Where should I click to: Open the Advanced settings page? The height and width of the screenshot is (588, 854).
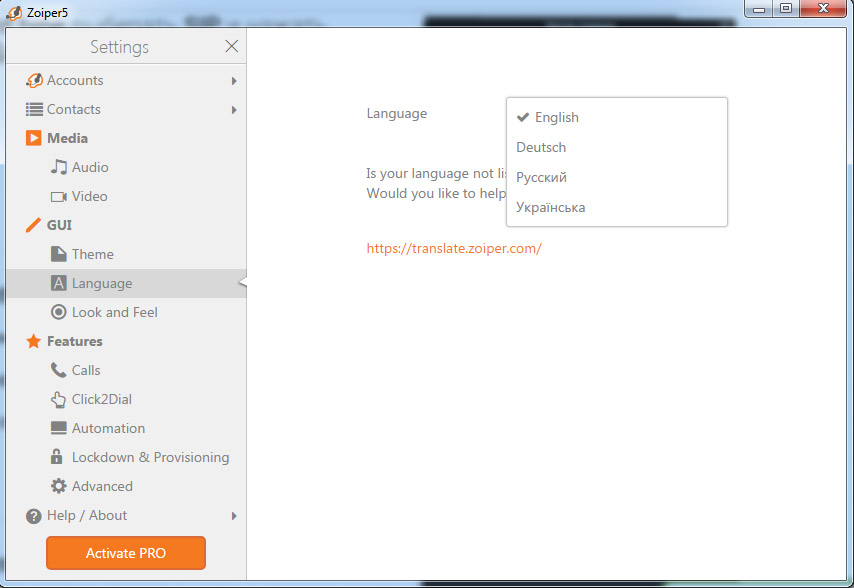coord(126,486)
